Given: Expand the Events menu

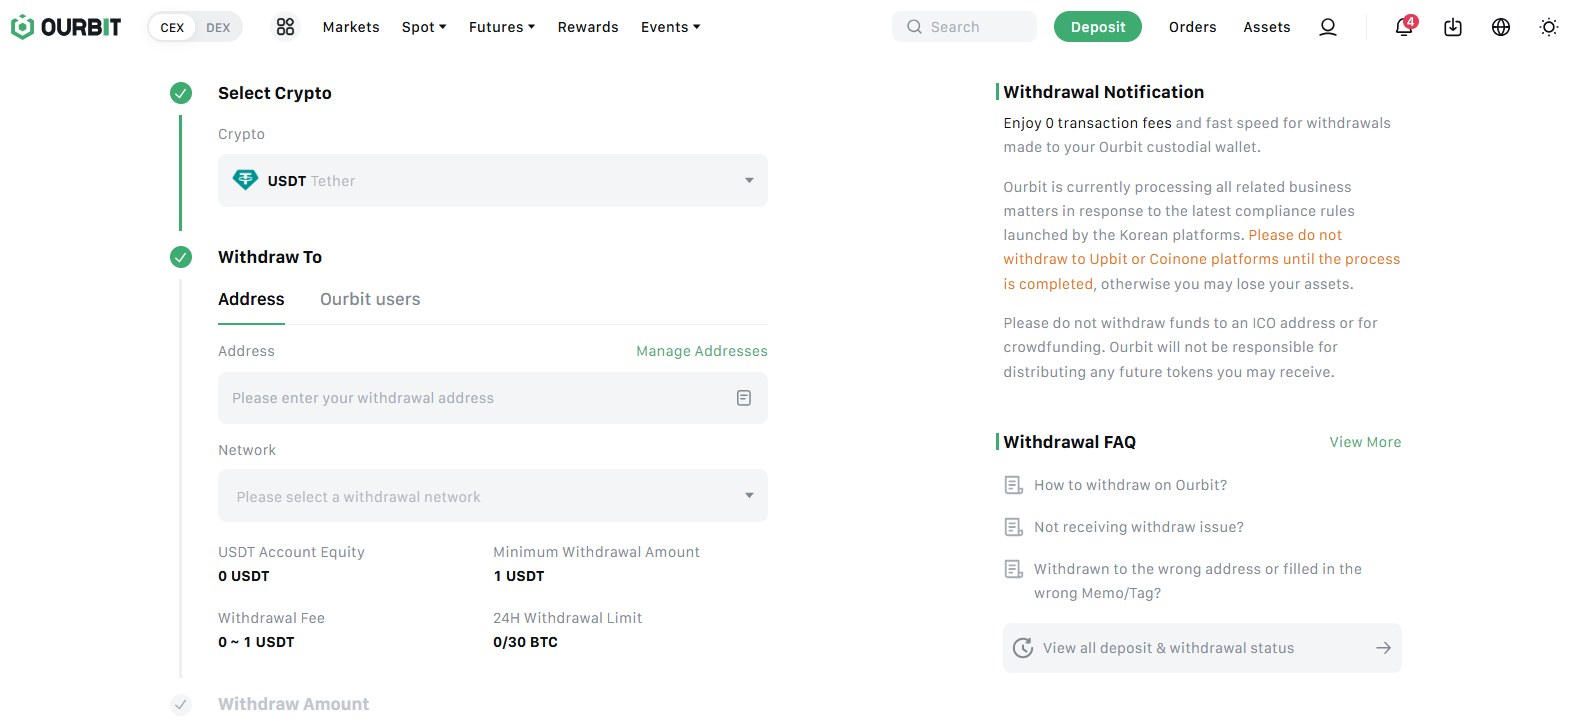Looking at the screenshot, I should 670,27.
